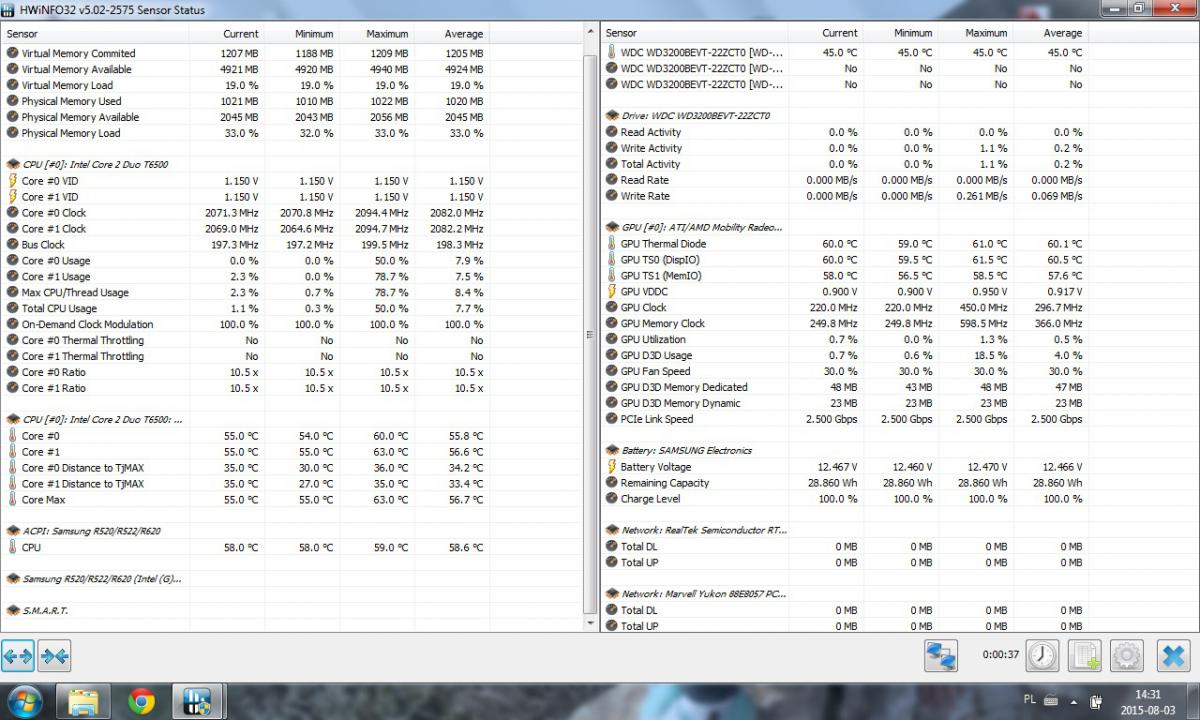1200x720 pixels.
Task: Click the left pane scroll up arrow
Action: coord(590,34)
